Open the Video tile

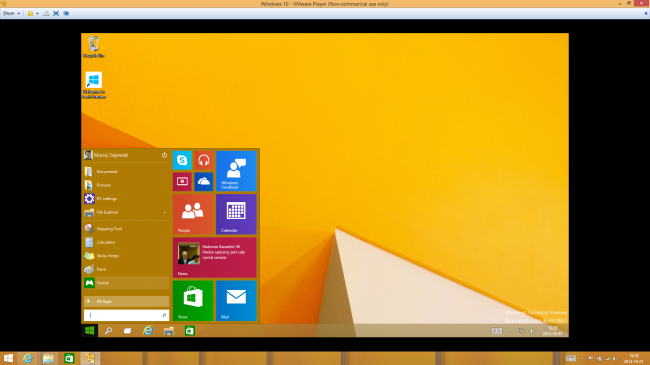pyautogui.click(x=182, y=182)
